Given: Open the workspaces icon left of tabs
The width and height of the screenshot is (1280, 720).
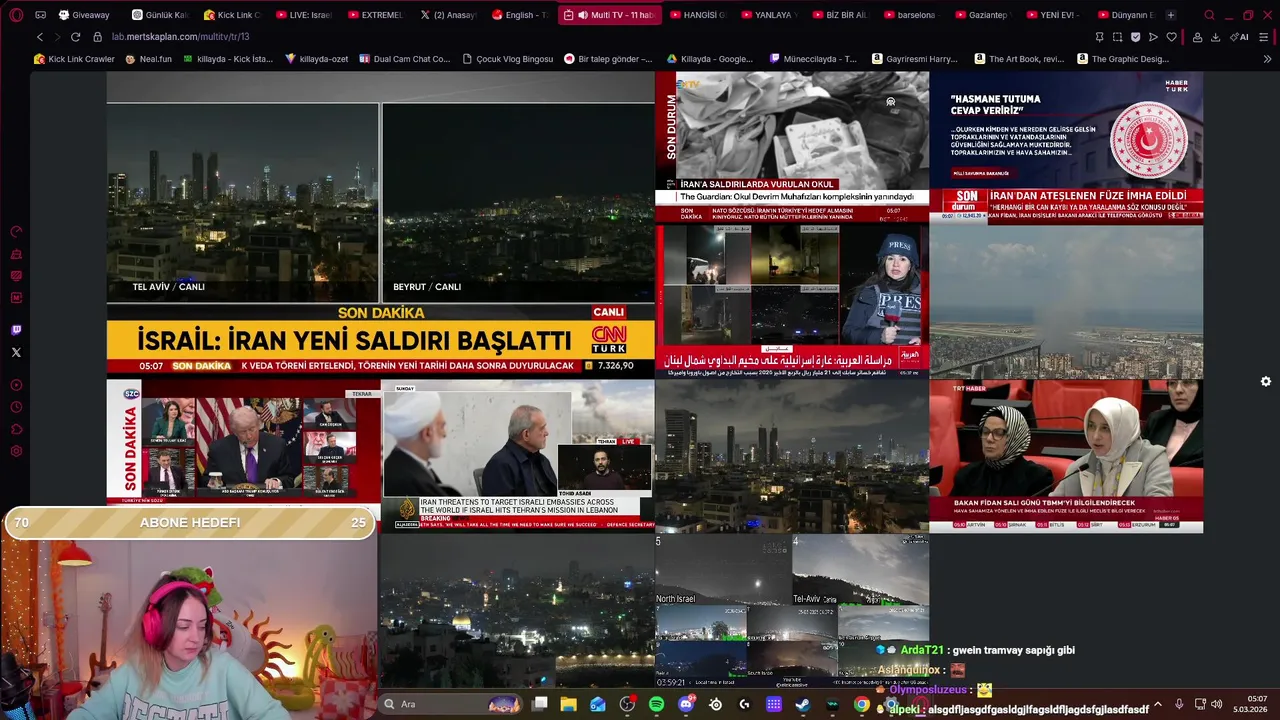Looking at the screenshot, I should (x=40, y=15).
